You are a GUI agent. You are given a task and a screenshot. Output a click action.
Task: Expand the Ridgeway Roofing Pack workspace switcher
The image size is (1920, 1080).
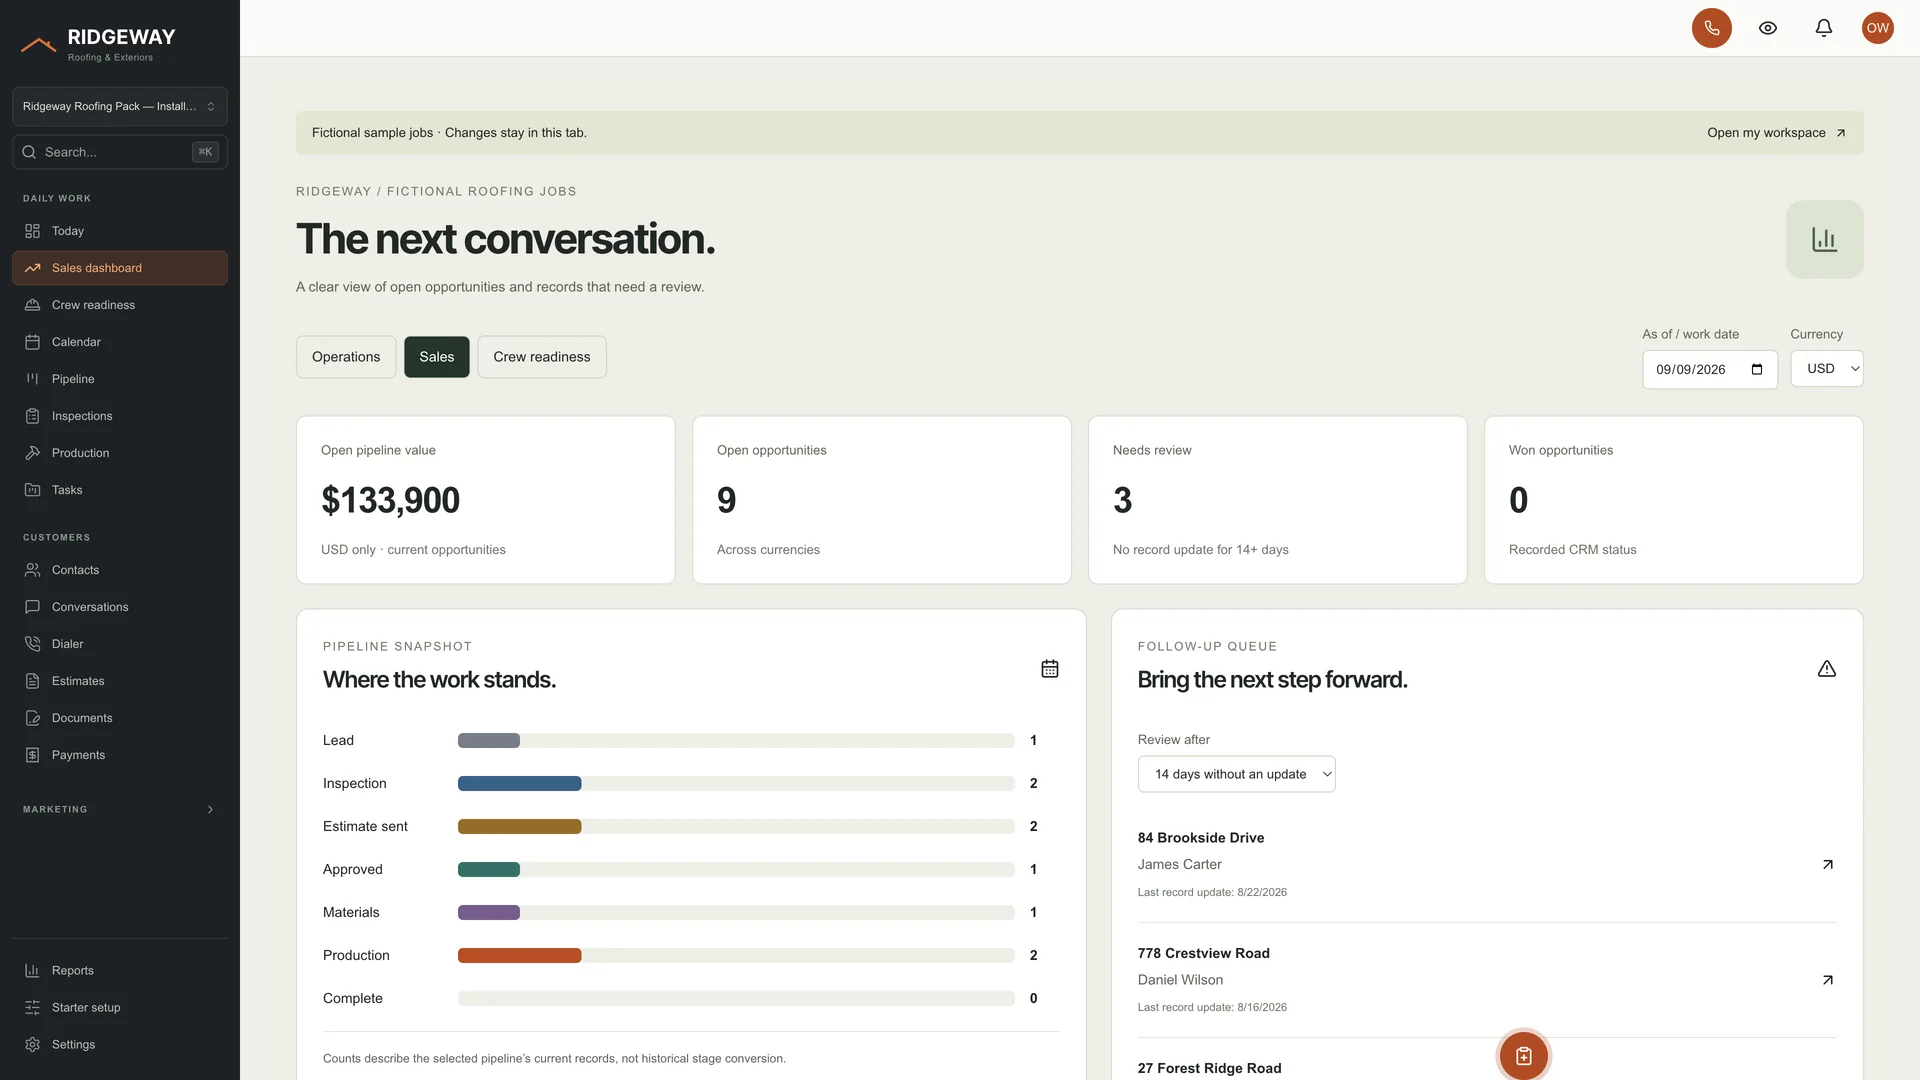(x=120, y=106)
